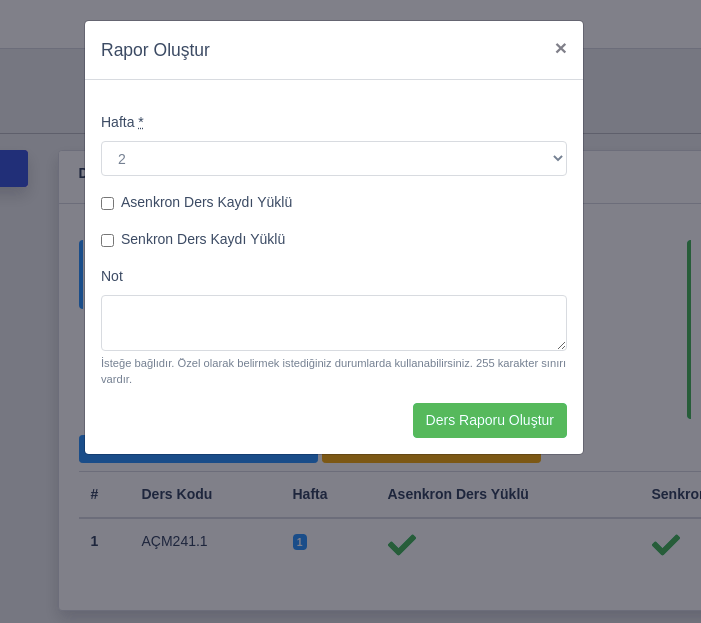This screenshot has width=701, height=623.
Task: Click the blue button behind the dialog
Action: 198,458
